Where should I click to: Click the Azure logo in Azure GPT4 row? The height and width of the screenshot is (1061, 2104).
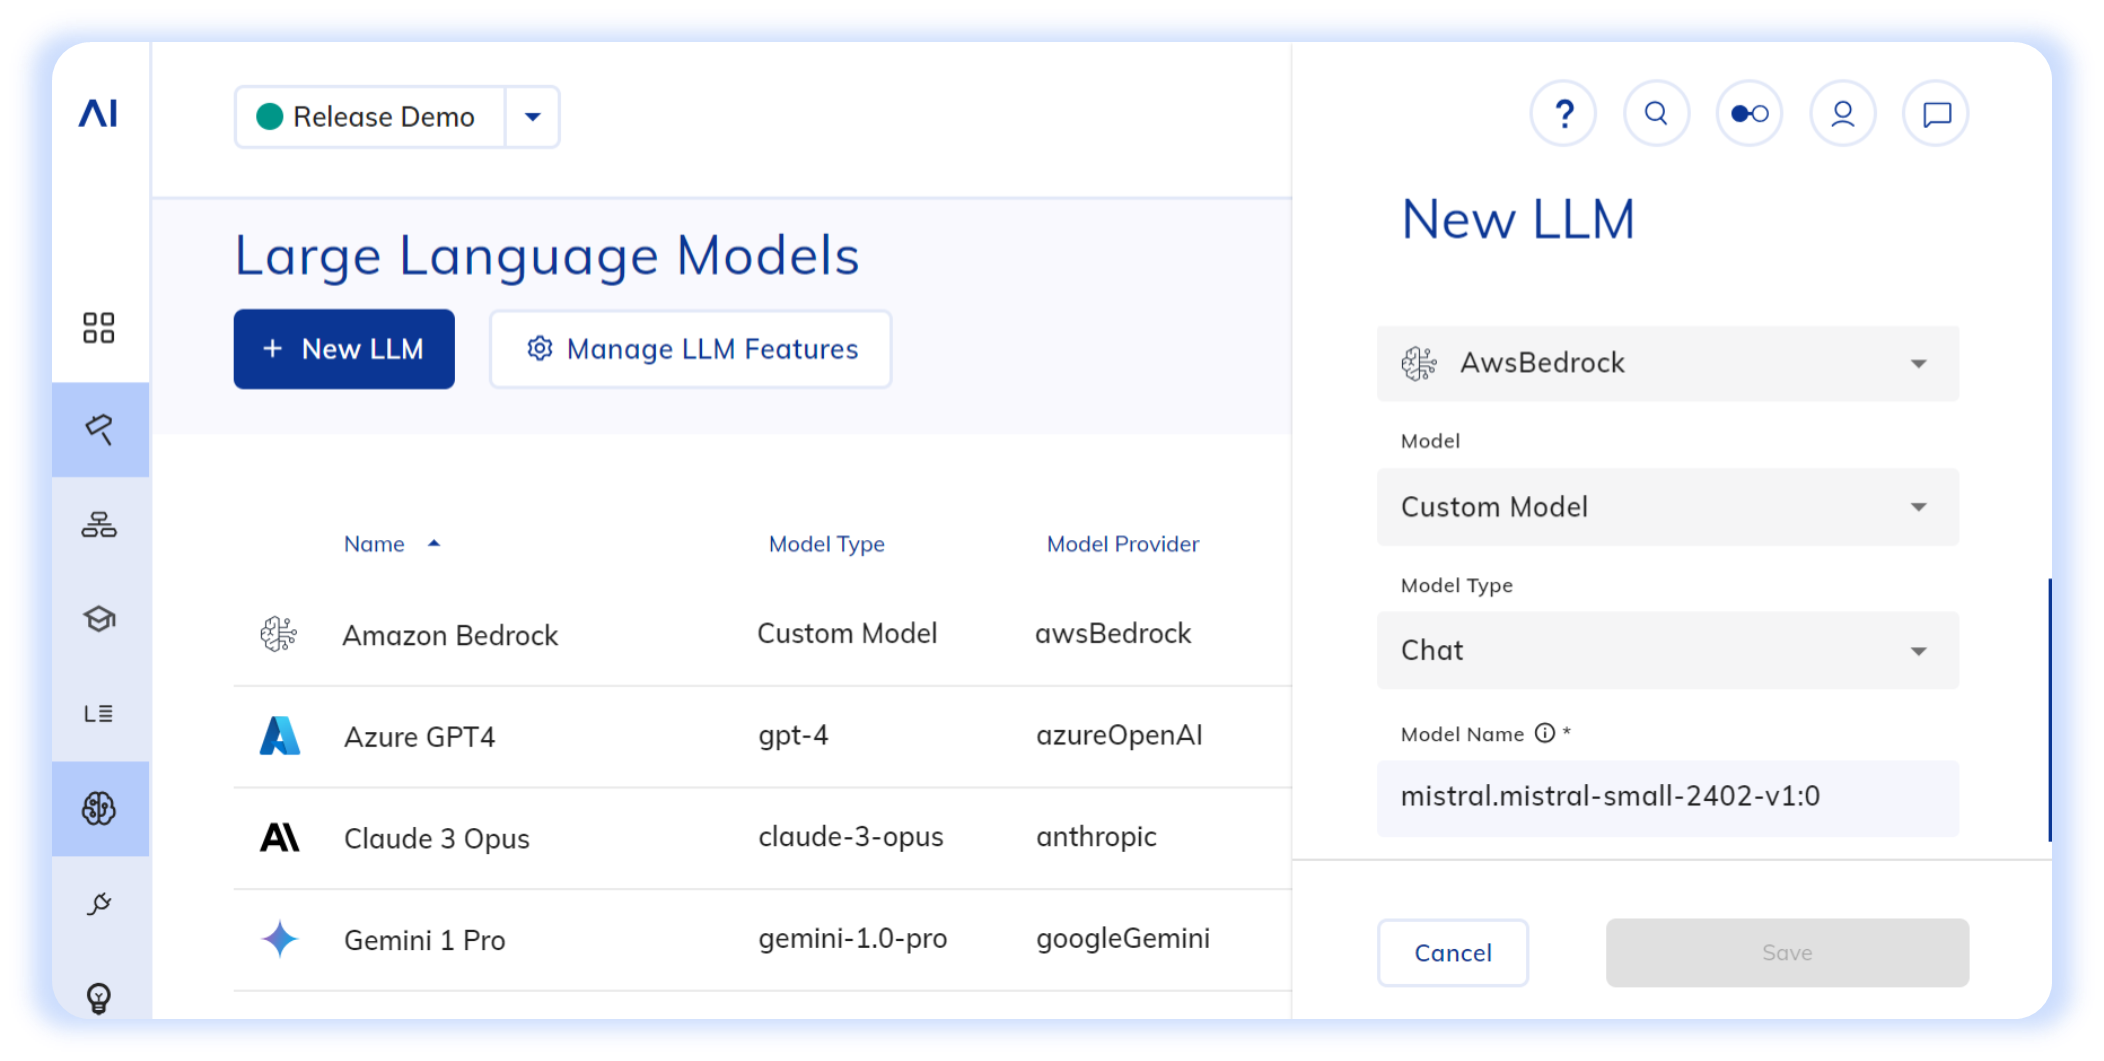280,736
